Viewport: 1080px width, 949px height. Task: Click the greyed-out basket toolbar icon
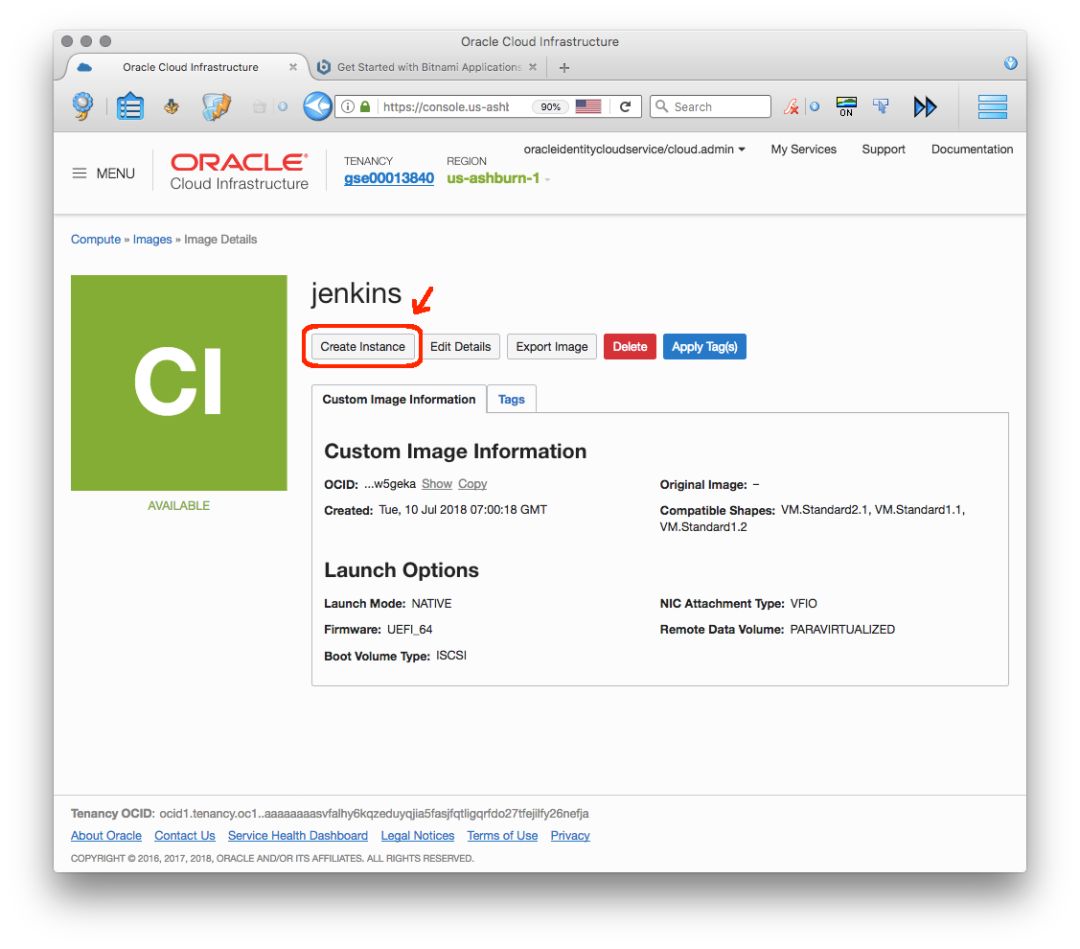click(x=259, y=107)
